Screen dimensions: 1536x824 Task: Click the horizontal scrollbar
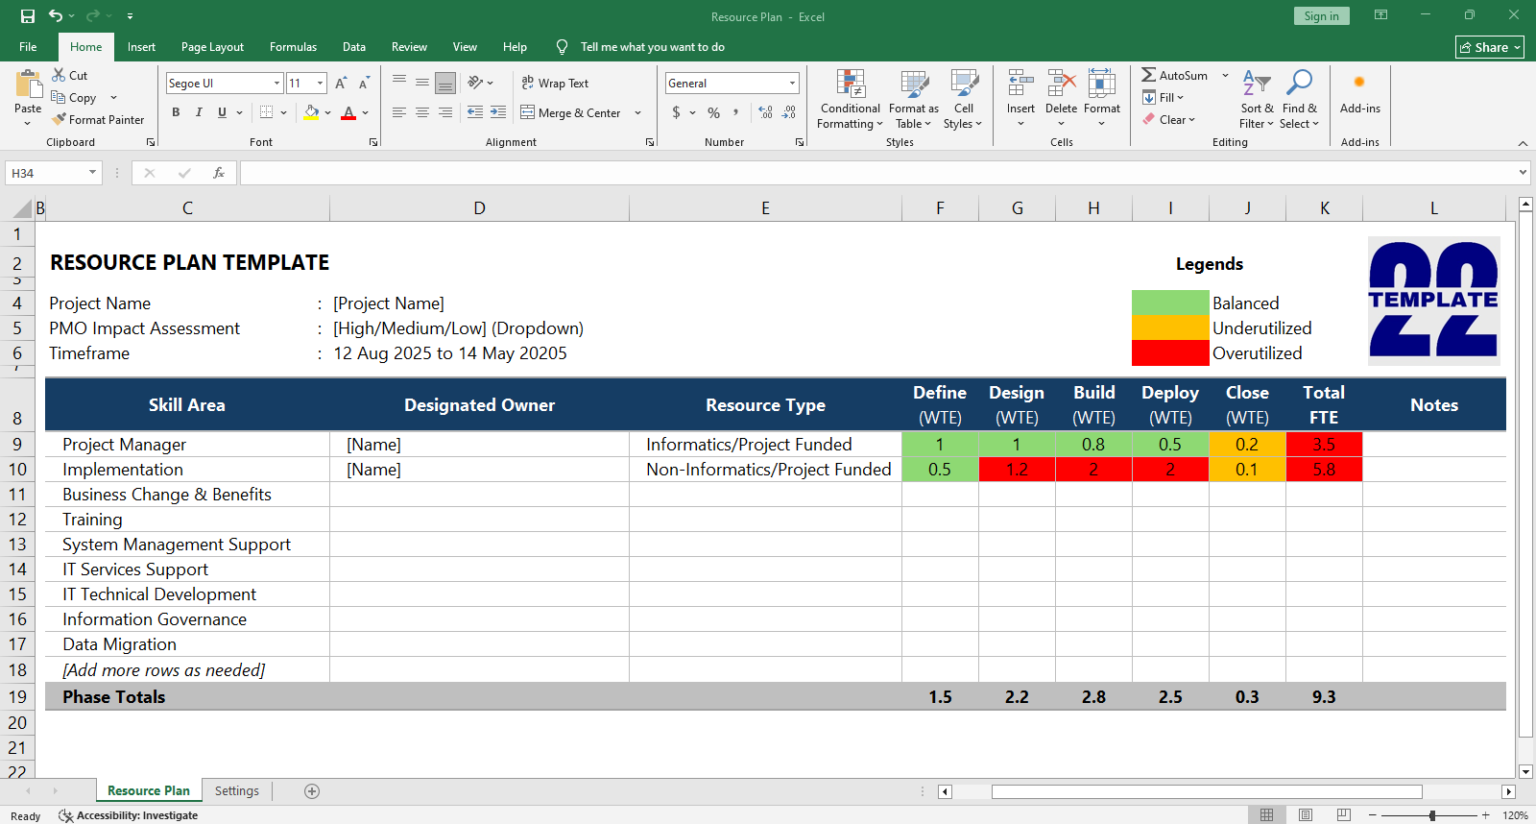point(1206,791)
